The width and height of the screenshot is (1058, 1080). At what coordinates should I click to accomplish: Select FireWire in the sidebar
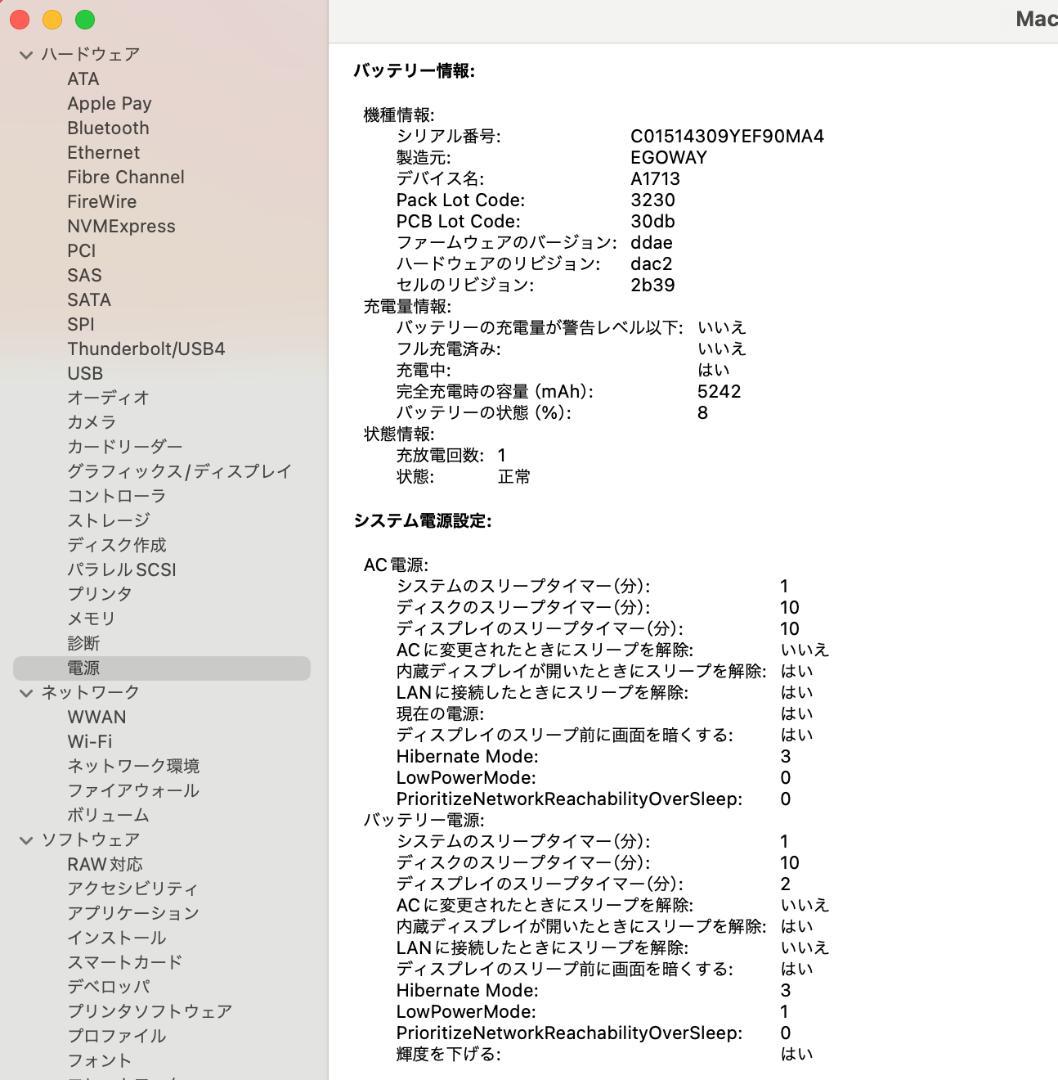(x=101, y=202)
